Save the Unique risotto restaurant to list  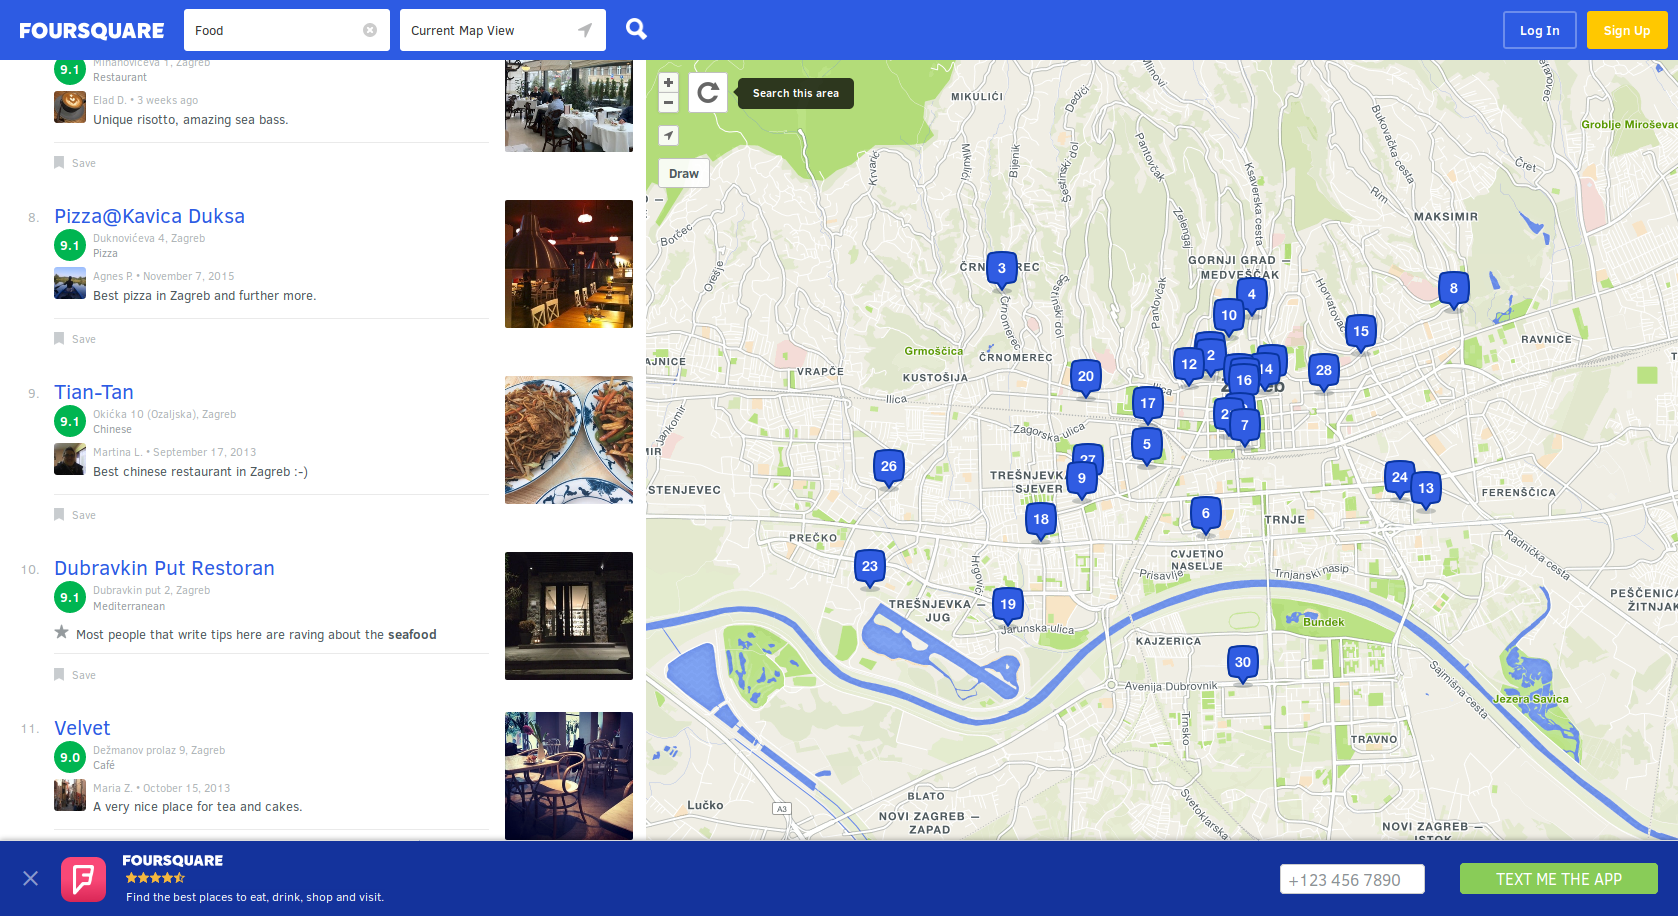coord(75,163)
